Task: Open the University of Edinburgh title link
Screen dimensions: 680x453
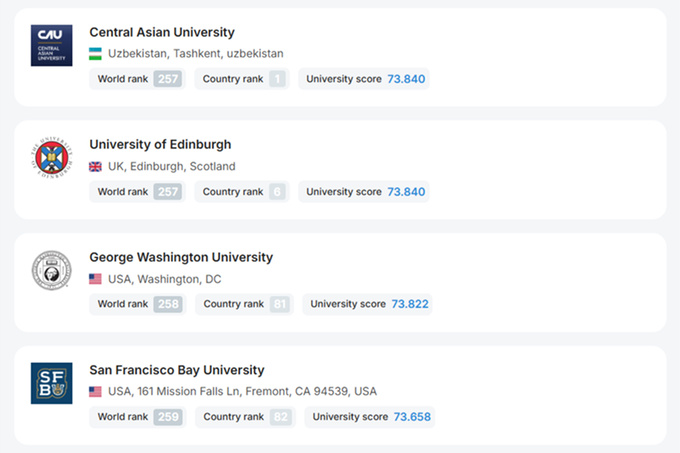Action: coord(160,145)
